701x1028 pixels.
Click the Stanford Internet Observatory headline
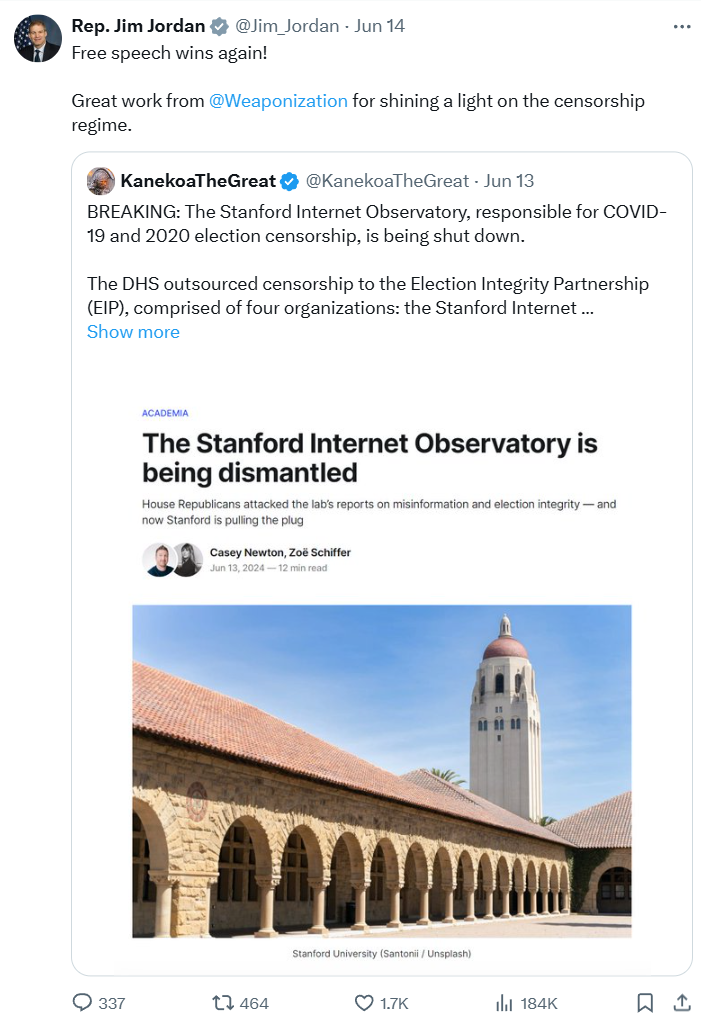tap(369, 457)
